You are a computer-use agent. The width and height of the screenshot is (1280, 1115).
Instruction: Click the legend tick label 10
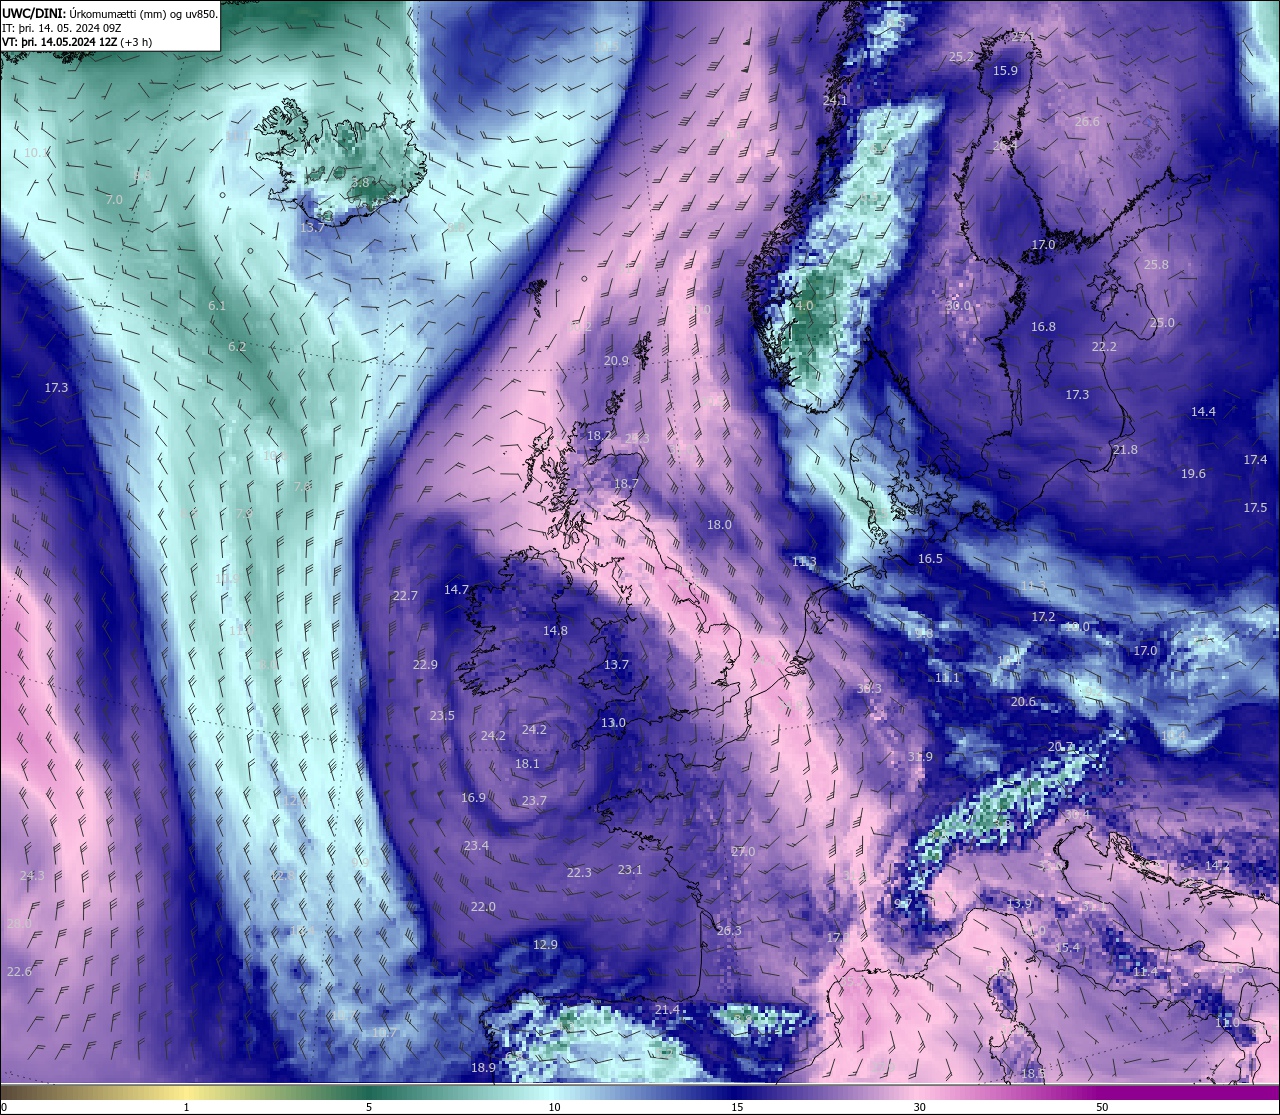coord(553,1107)
